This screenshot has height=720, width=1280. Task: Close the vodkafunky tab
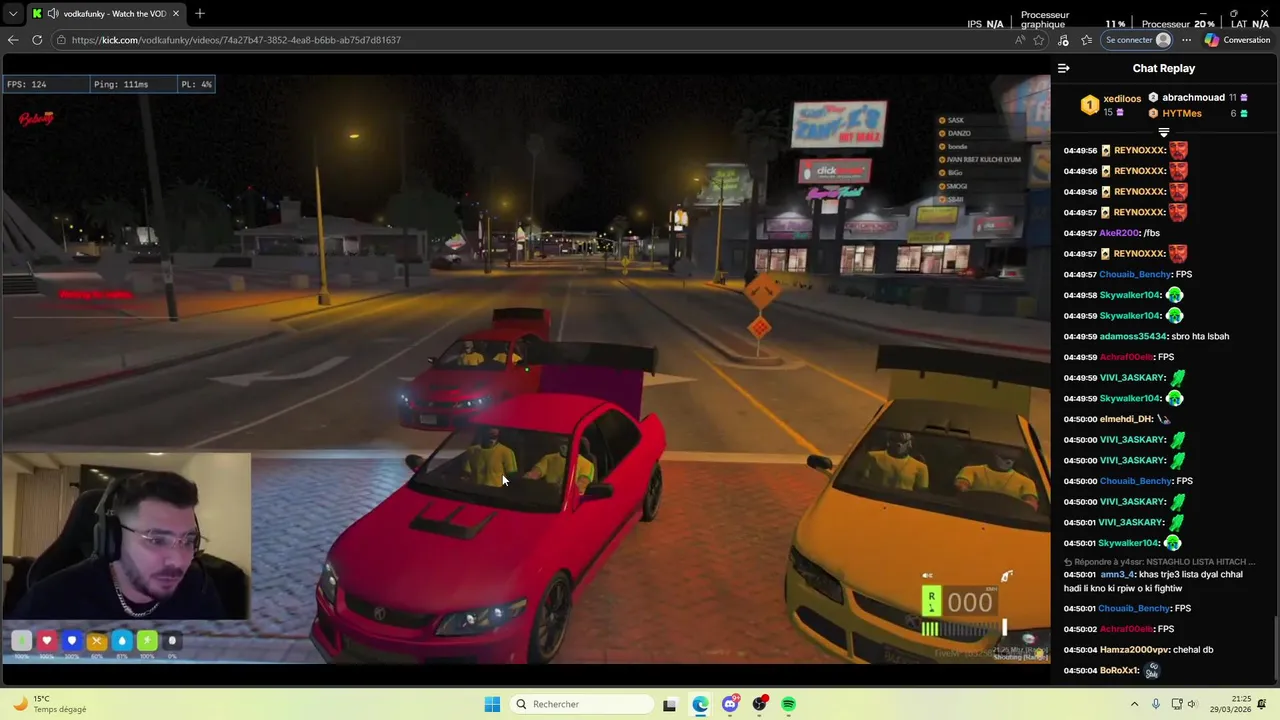tap(176, 14)
